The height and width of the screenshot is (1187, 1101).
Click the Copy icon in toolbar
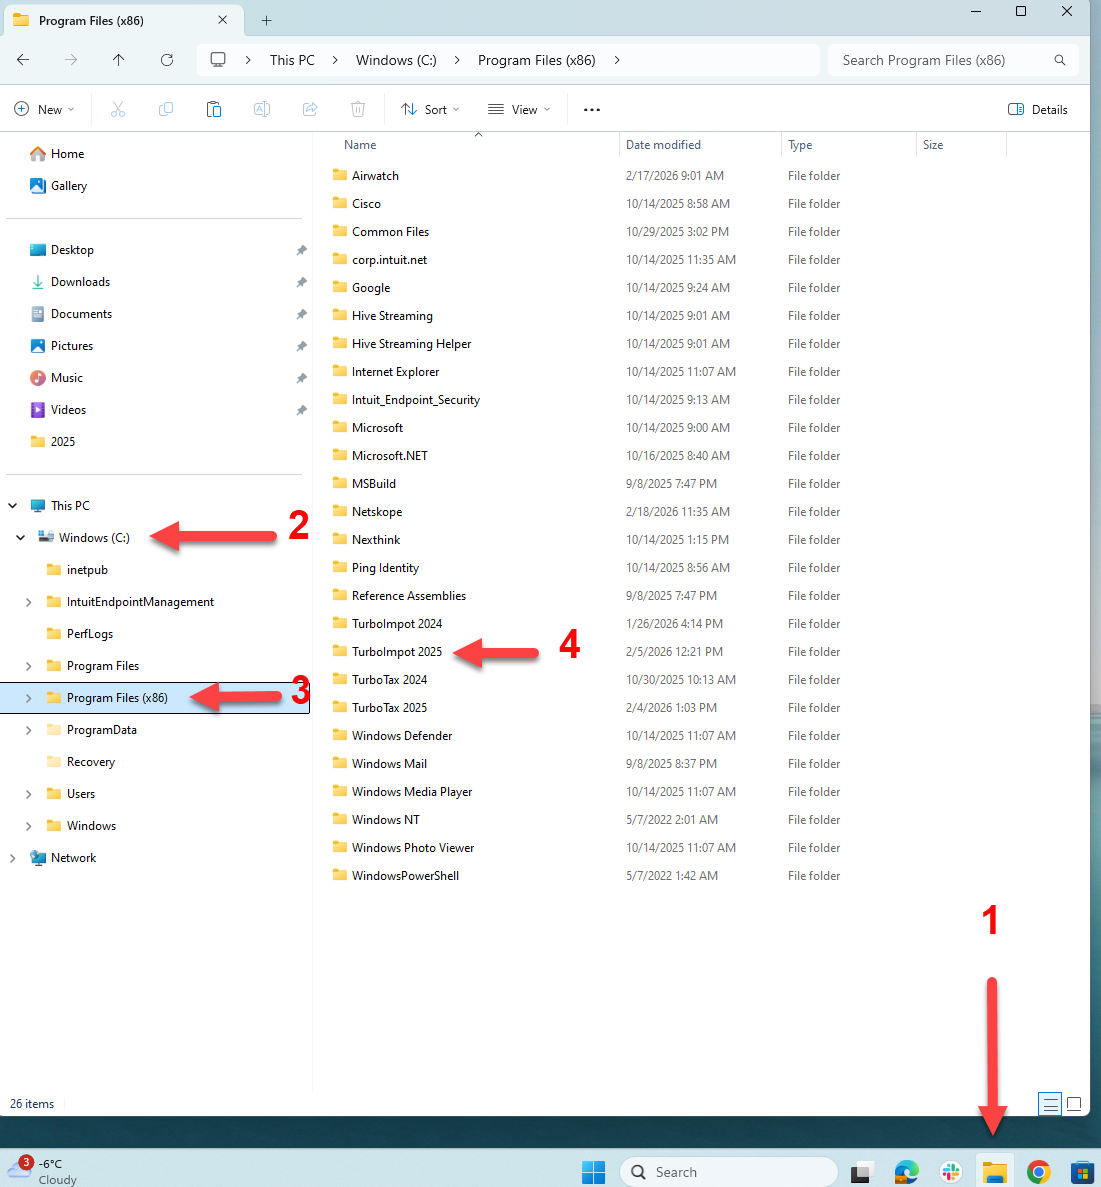166,110
